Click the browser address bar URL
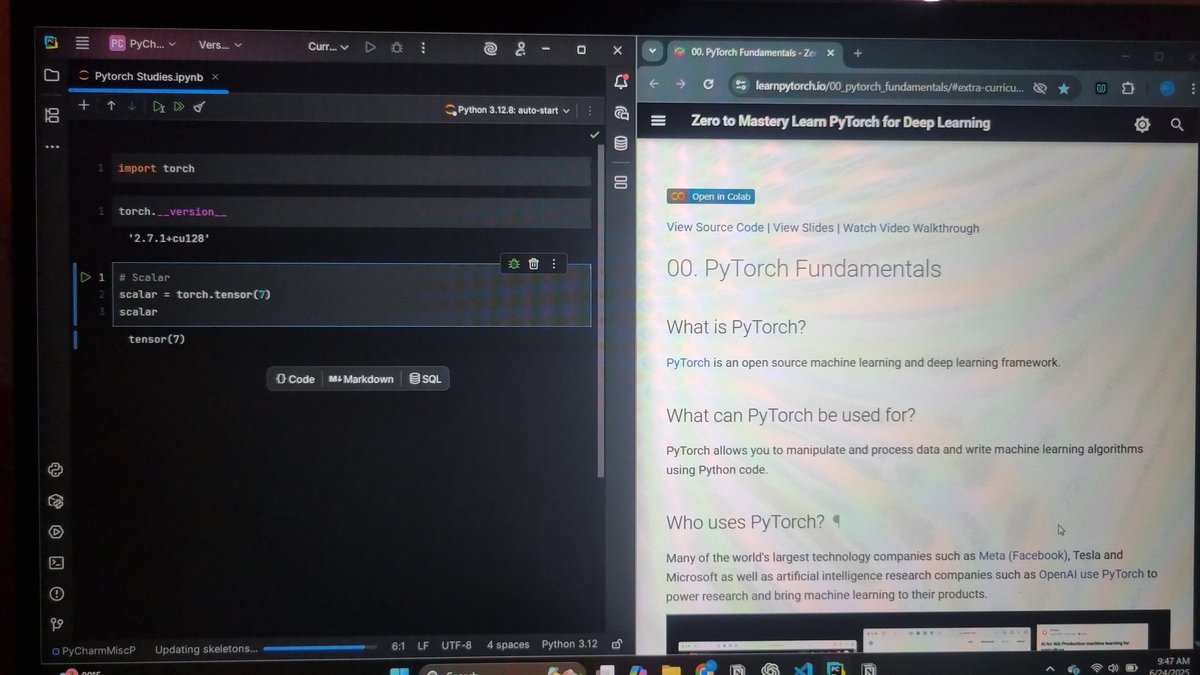 (x=889, y=87)
